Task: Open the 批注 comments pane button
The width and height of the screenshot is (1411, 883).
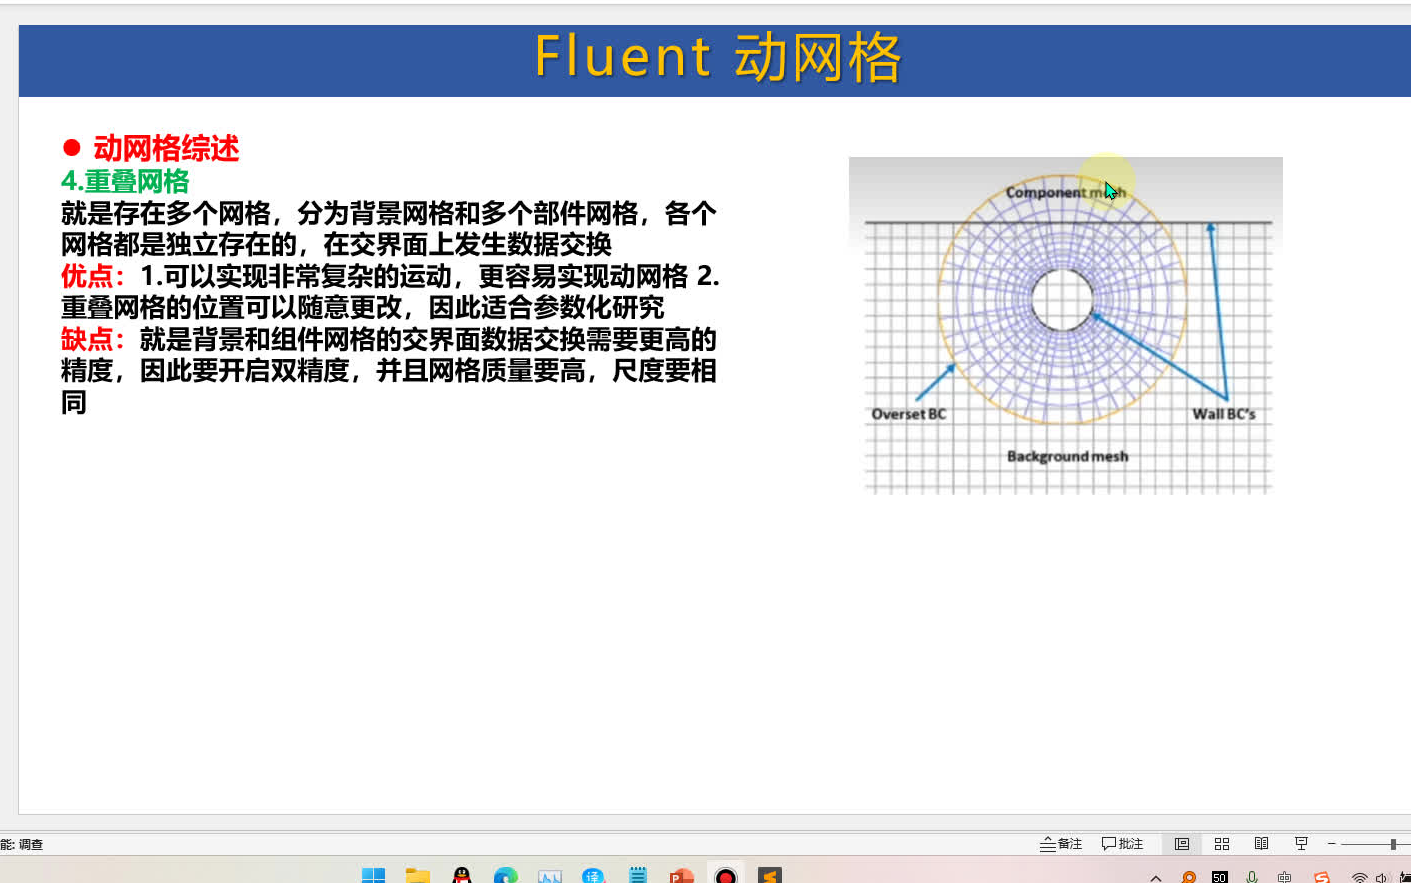Action: tap(1122, 844)
